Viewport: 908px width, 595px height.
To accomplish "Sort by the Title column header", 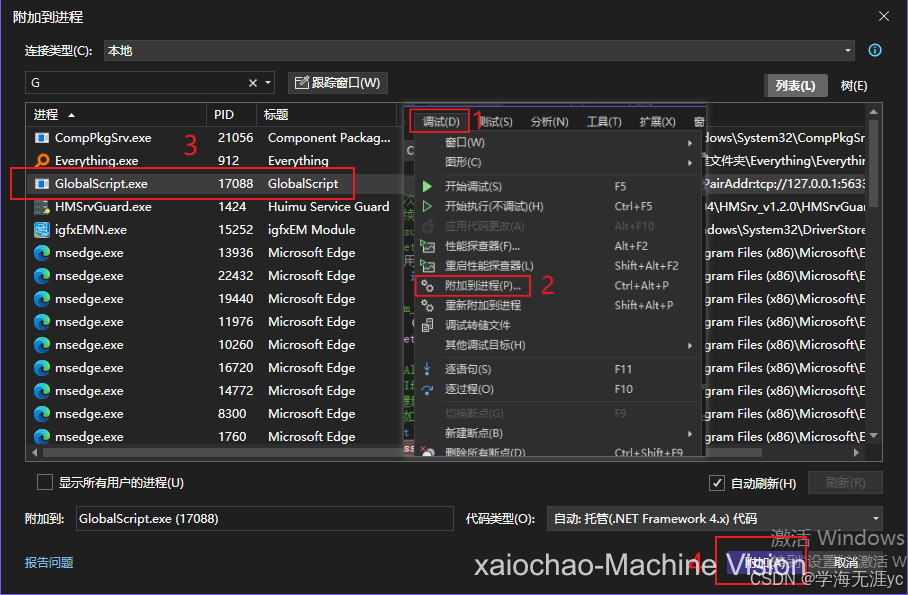I will tap(327, 115).
